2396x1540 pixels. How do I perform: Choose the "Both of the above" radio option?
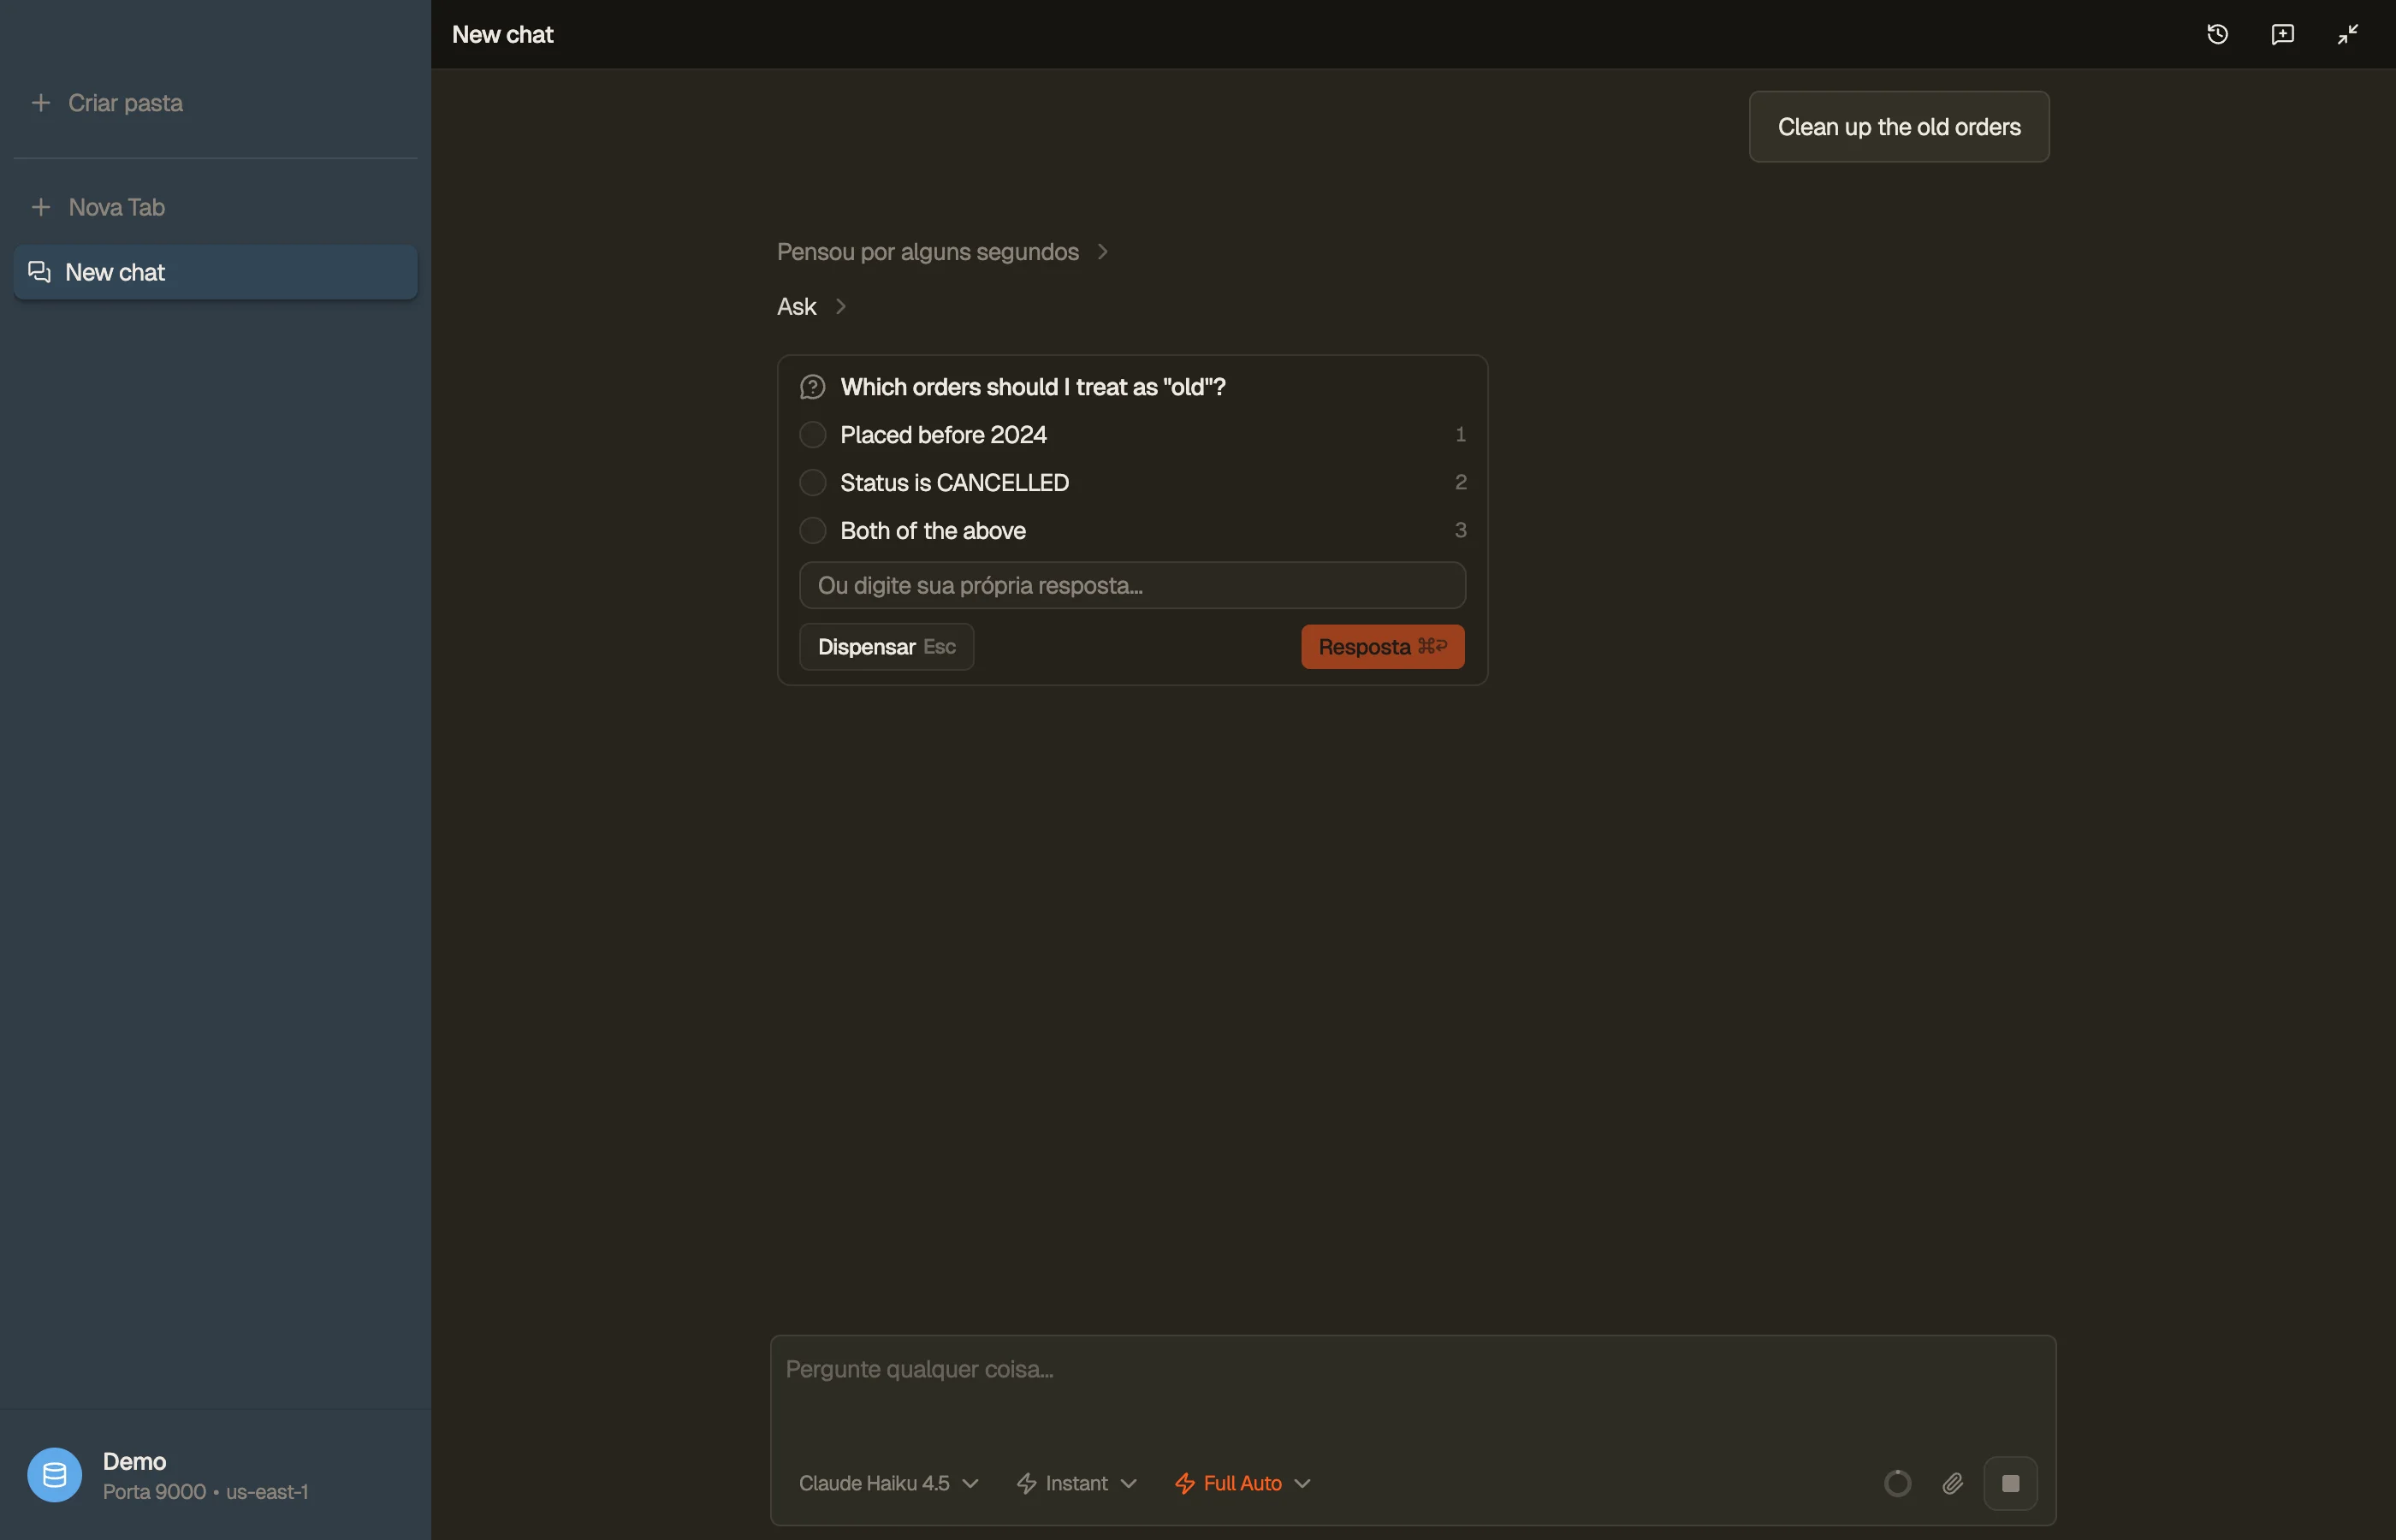click(x=812, y=531)
